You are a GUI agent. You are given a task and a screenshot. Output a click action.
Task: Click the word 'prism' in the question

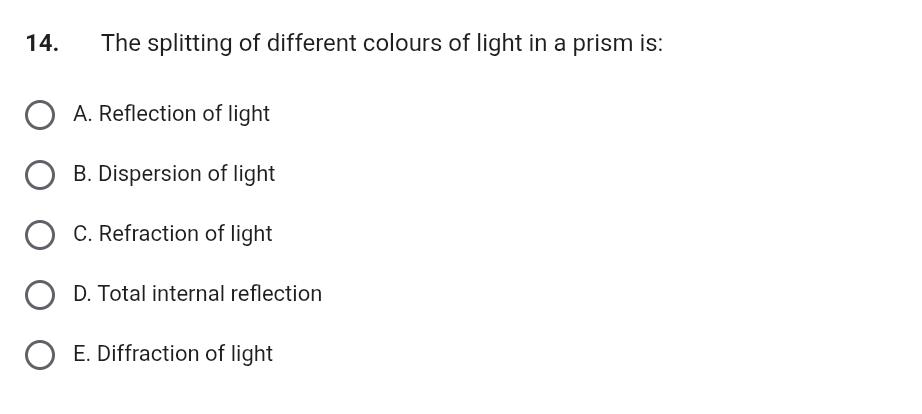pos(603,43)
